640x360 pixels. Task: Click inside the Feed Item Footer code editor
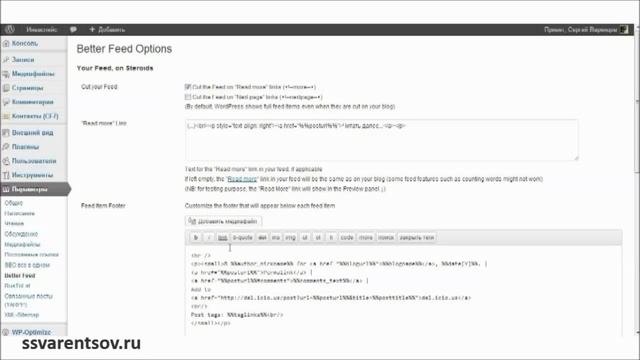(403, 291)
